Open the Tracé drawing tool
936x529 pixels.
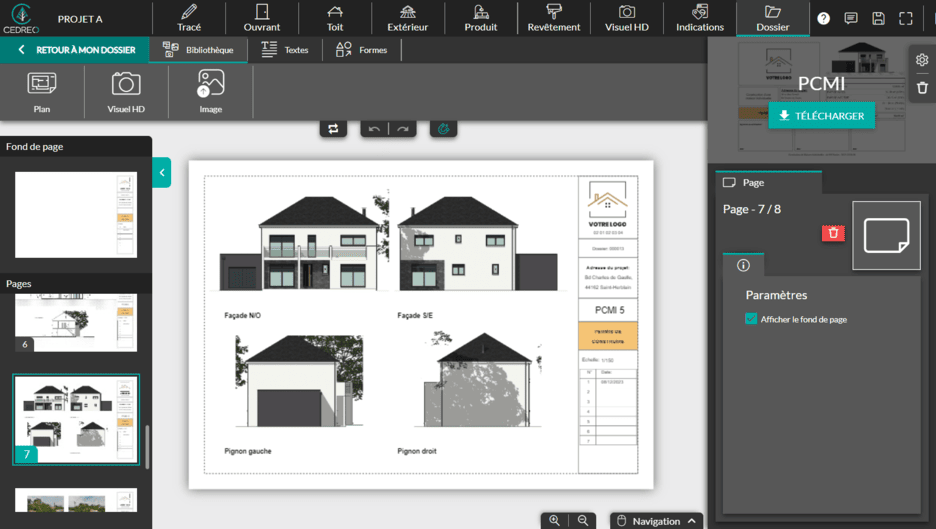point(189,18)
